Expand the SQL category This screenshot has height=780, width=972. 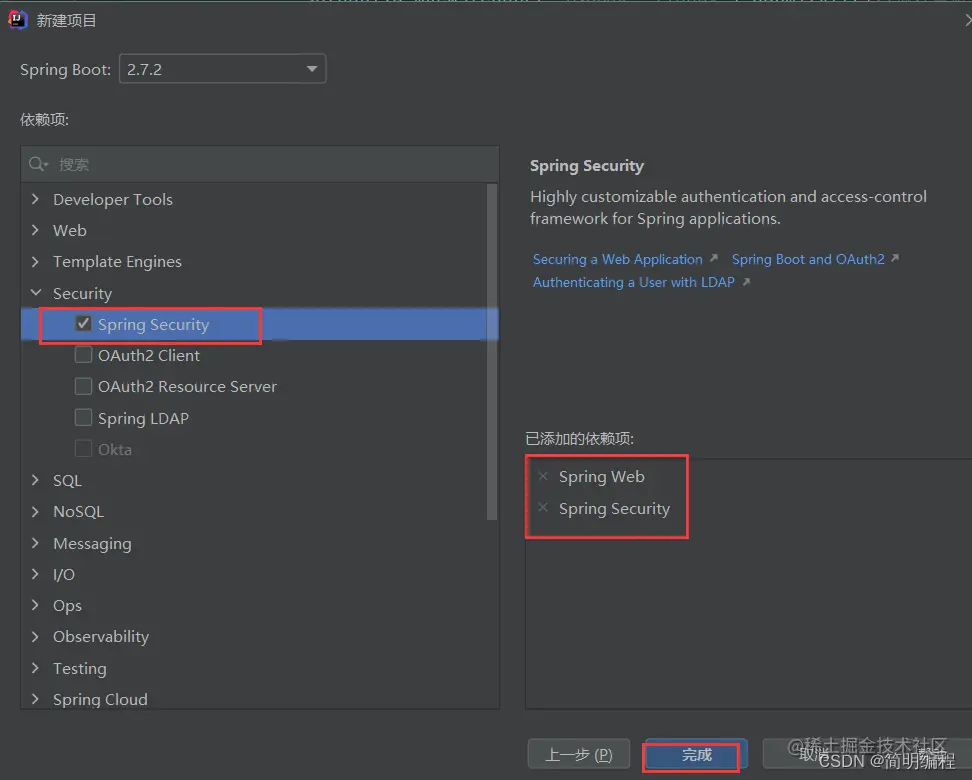pos(35,480)
